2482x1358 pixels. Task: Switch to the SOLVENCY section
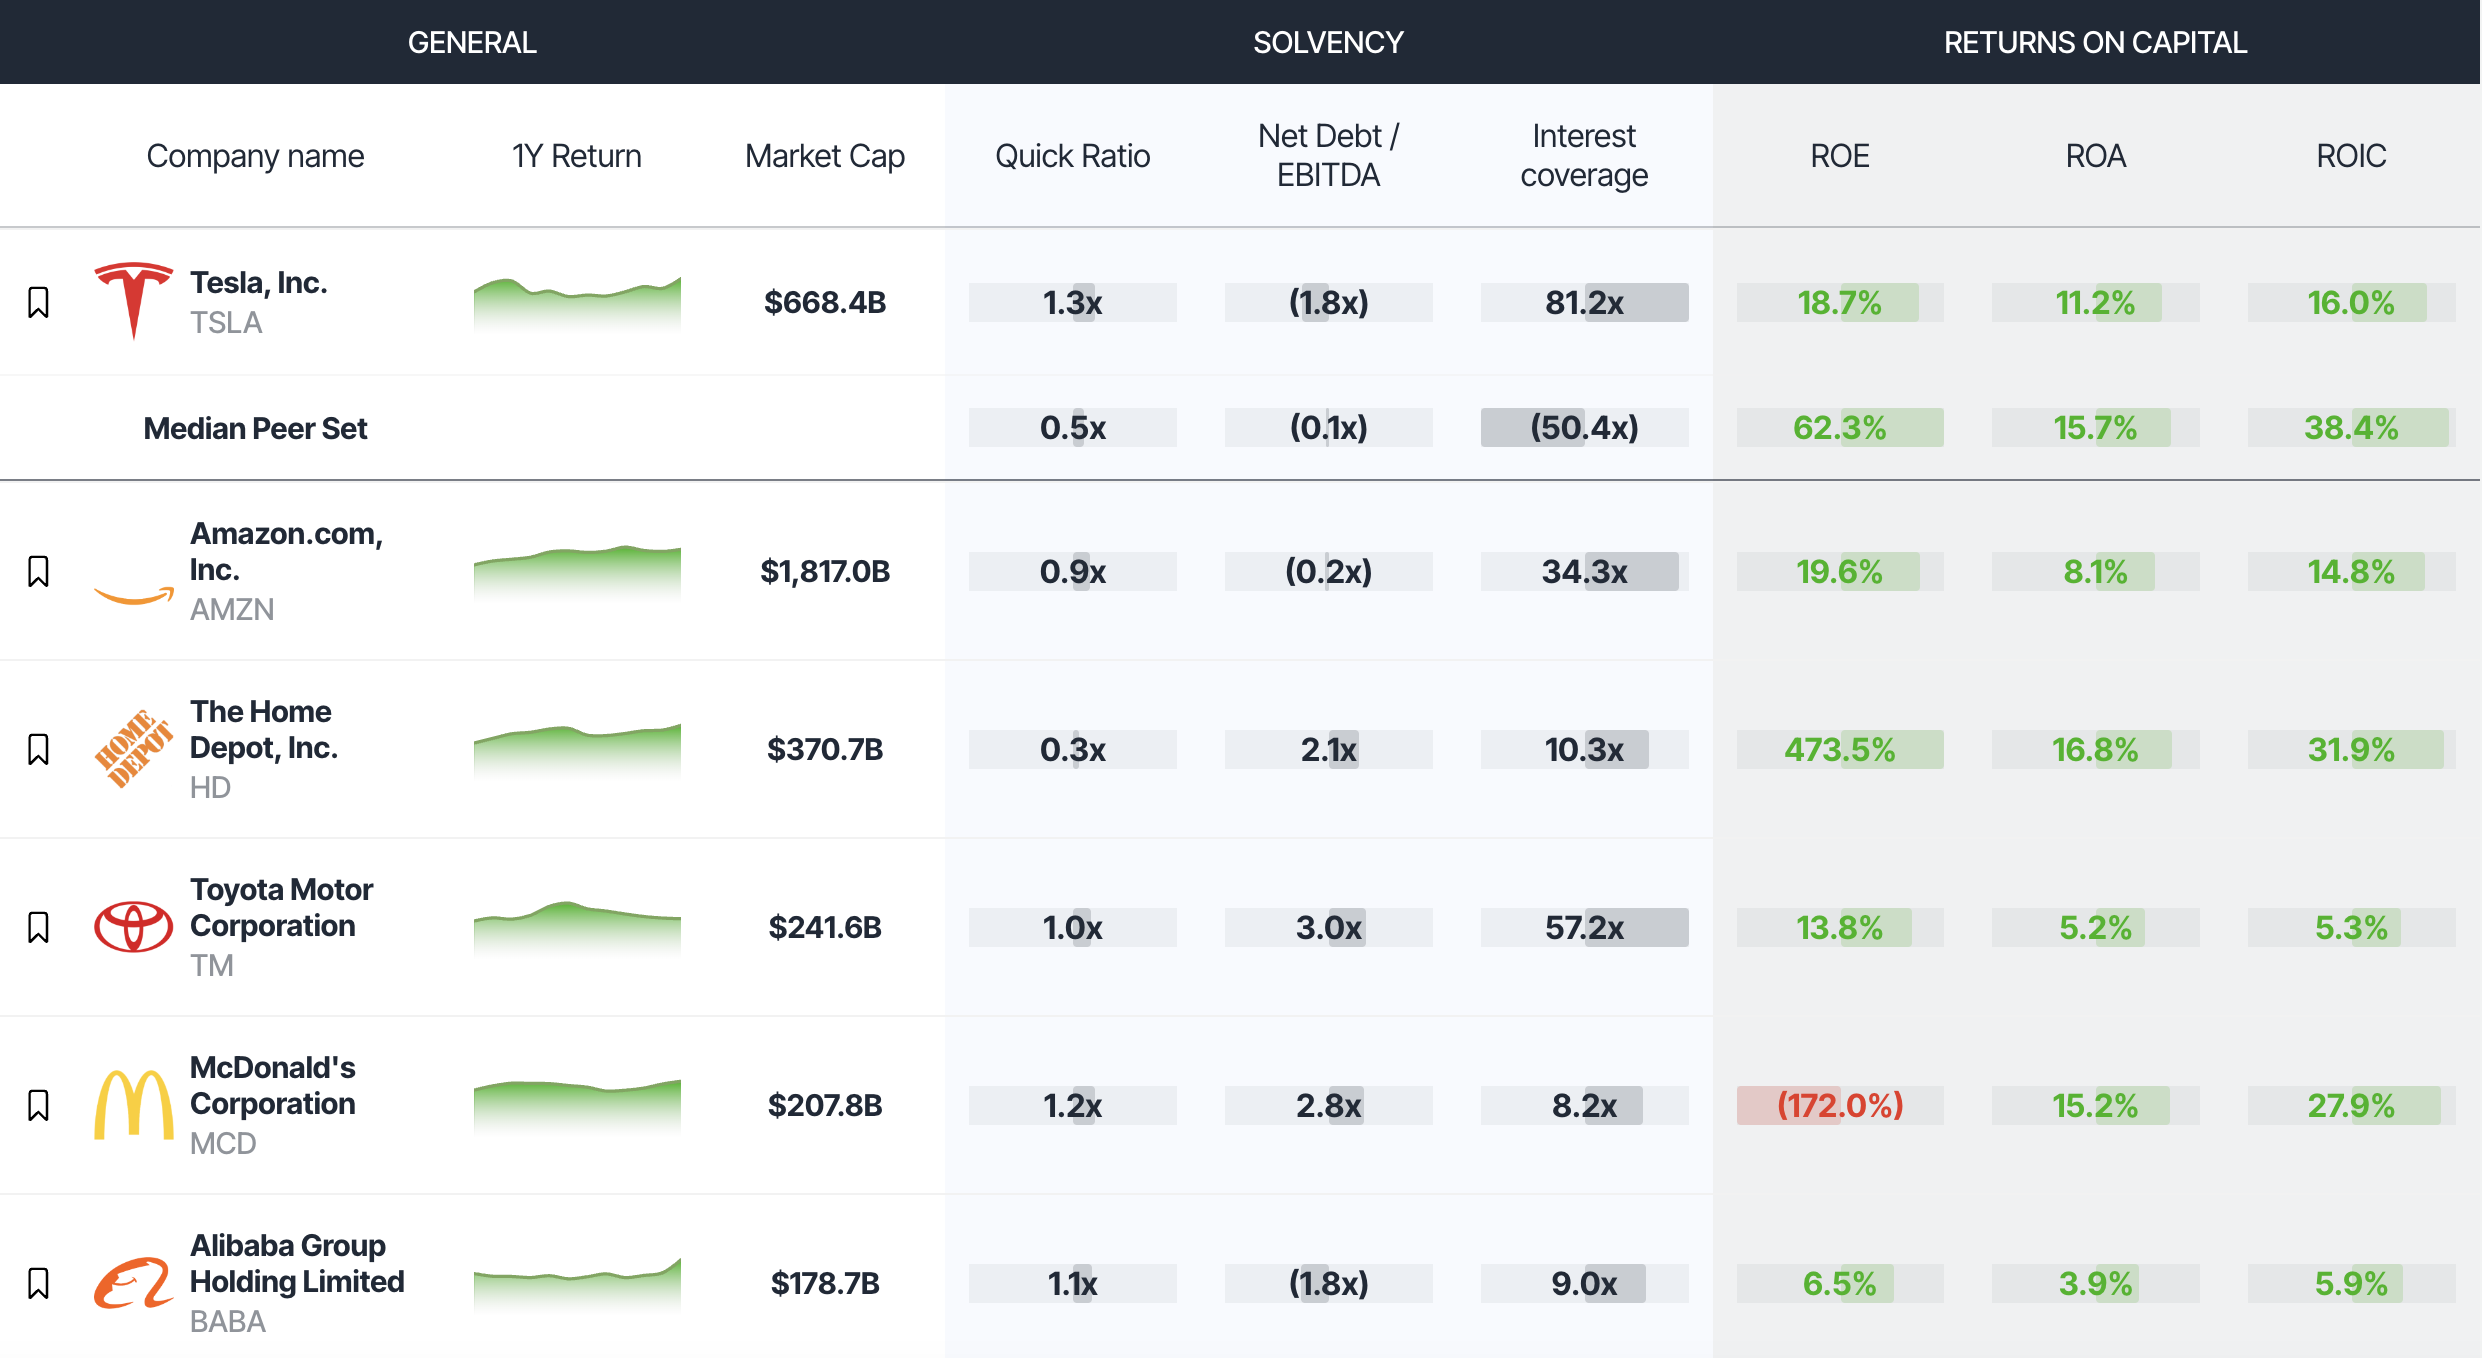point(1328,42)
